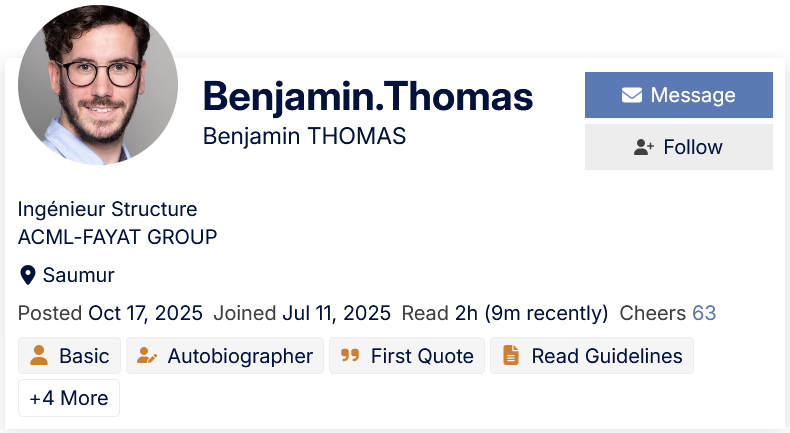The height and width of the screenshot is (433, 790).
Task: Click the Autobiographer badge pencil-user icon
Action: pos(147,355)
